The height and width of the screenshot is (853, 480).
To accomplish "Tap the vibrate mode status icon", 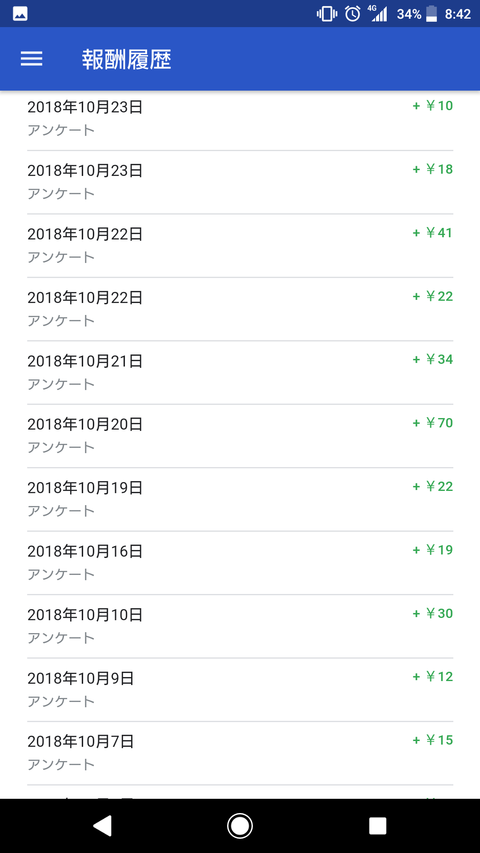I will [x=327, y=14].
